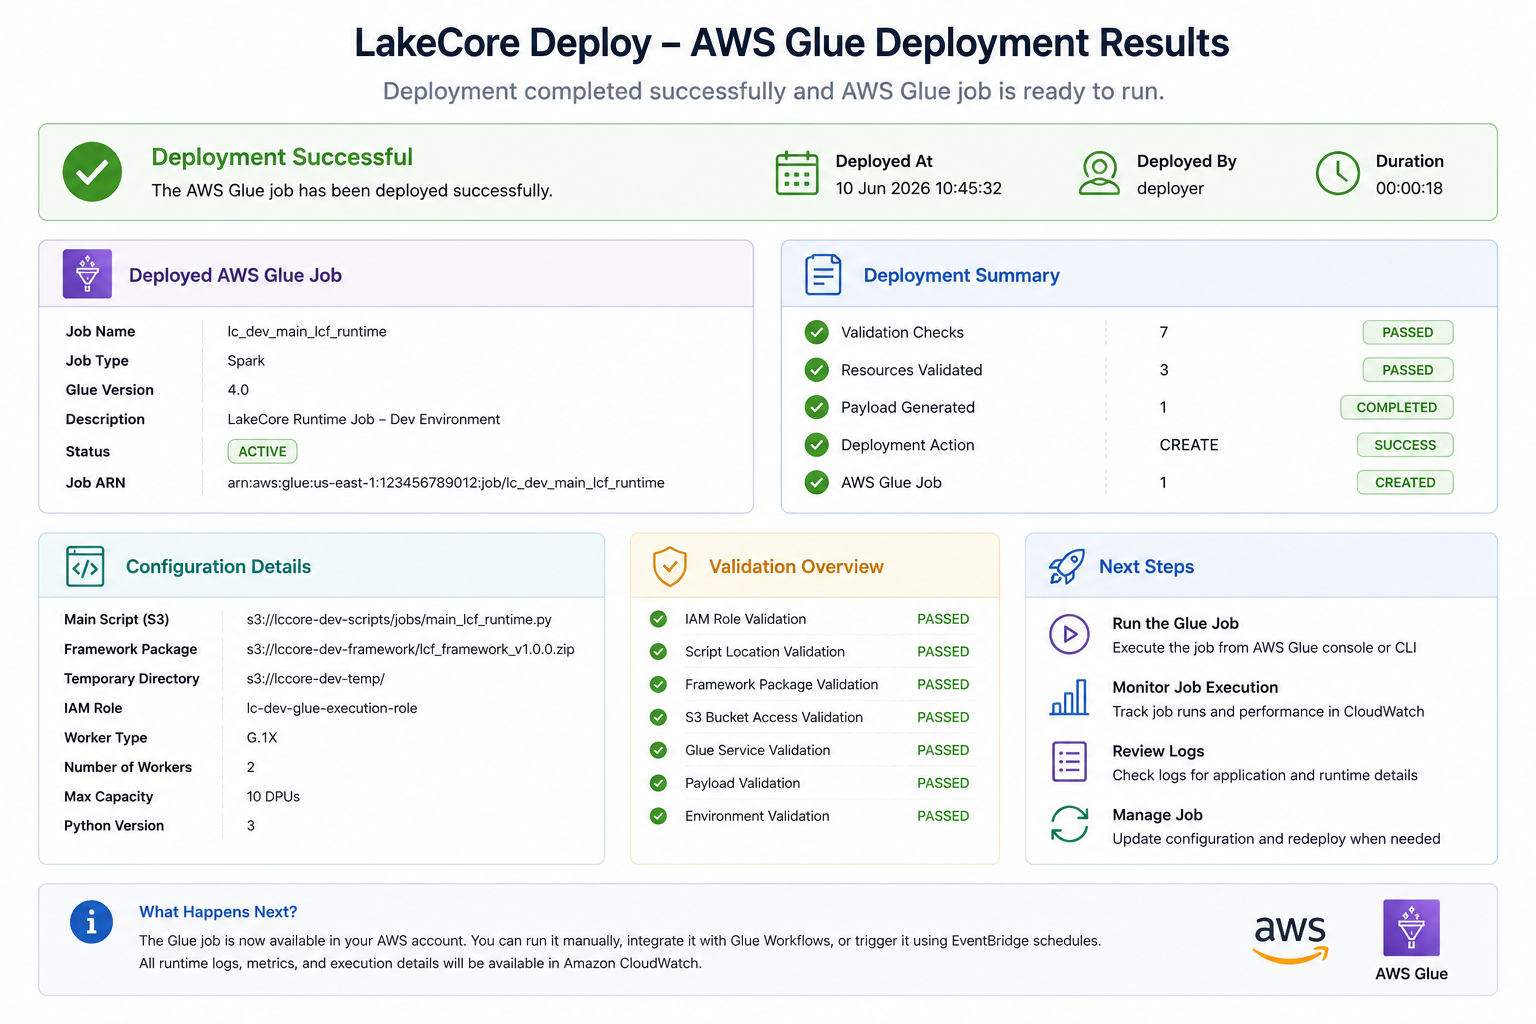
Task: Select the Deployment Action value CREATE
Action: coord(1189,445)
